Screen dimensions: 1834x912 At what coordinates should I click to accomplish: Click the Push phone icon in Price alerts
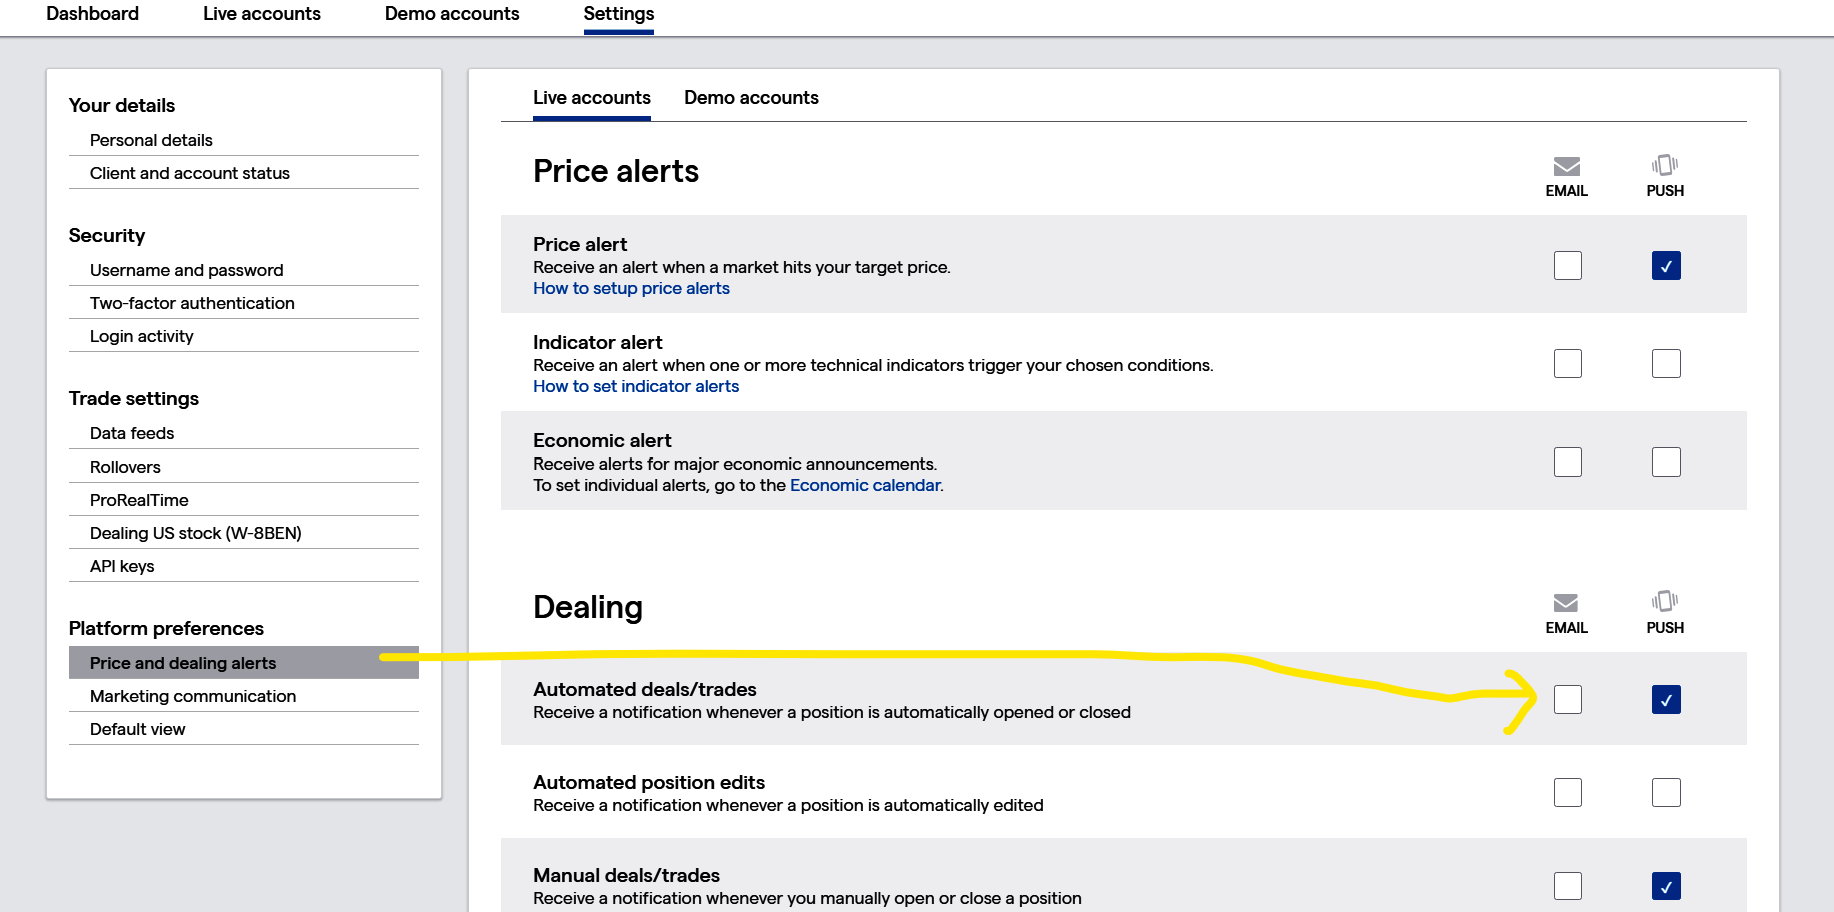tap(1665, 165)
